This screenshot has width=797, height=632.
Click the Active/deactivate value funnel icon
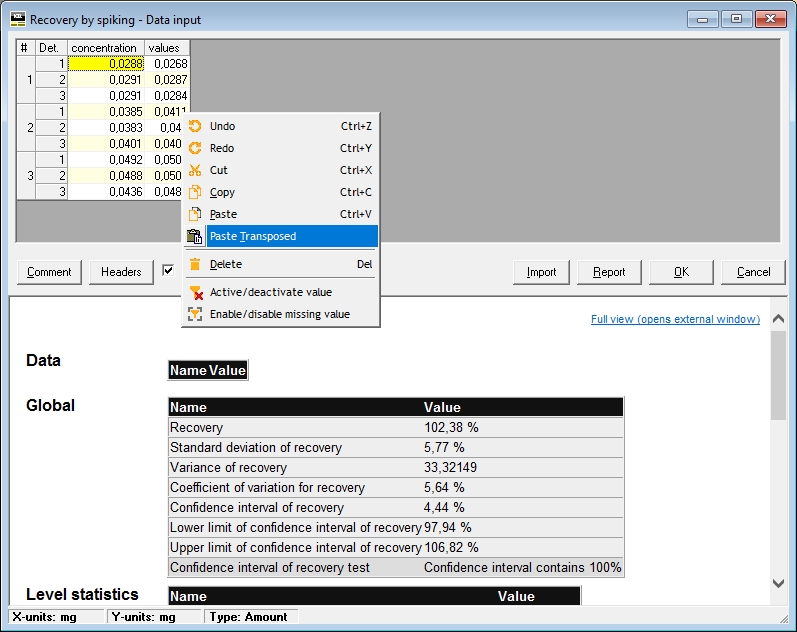click(196, 292)
